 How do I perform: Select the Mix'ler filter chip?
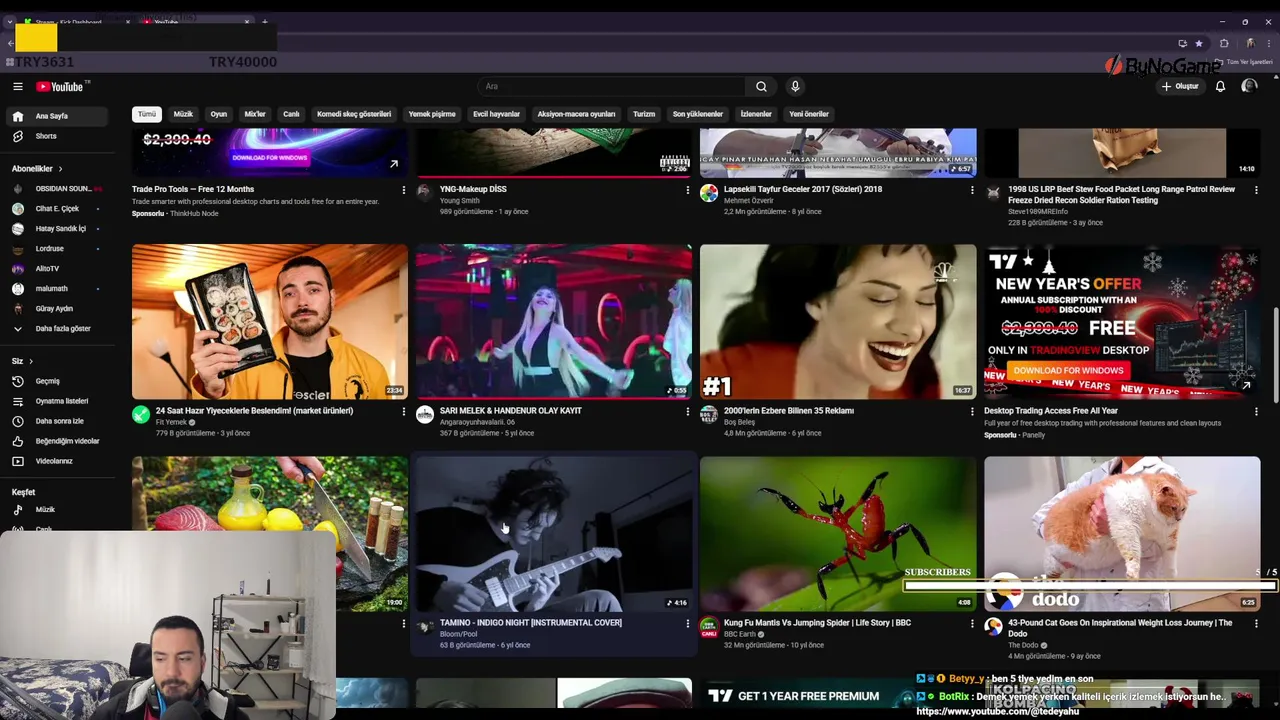[255, 114]
